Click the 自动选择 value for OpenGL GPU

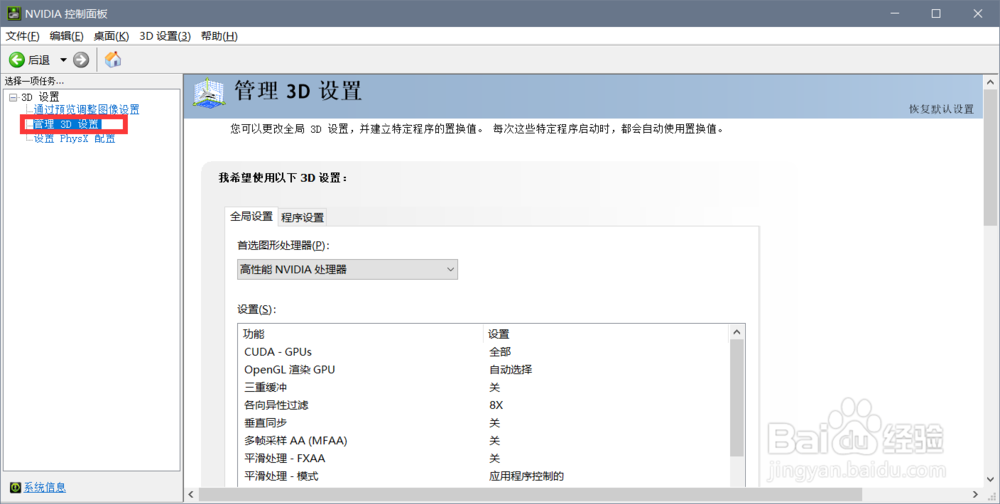click(x=511, y=369)
